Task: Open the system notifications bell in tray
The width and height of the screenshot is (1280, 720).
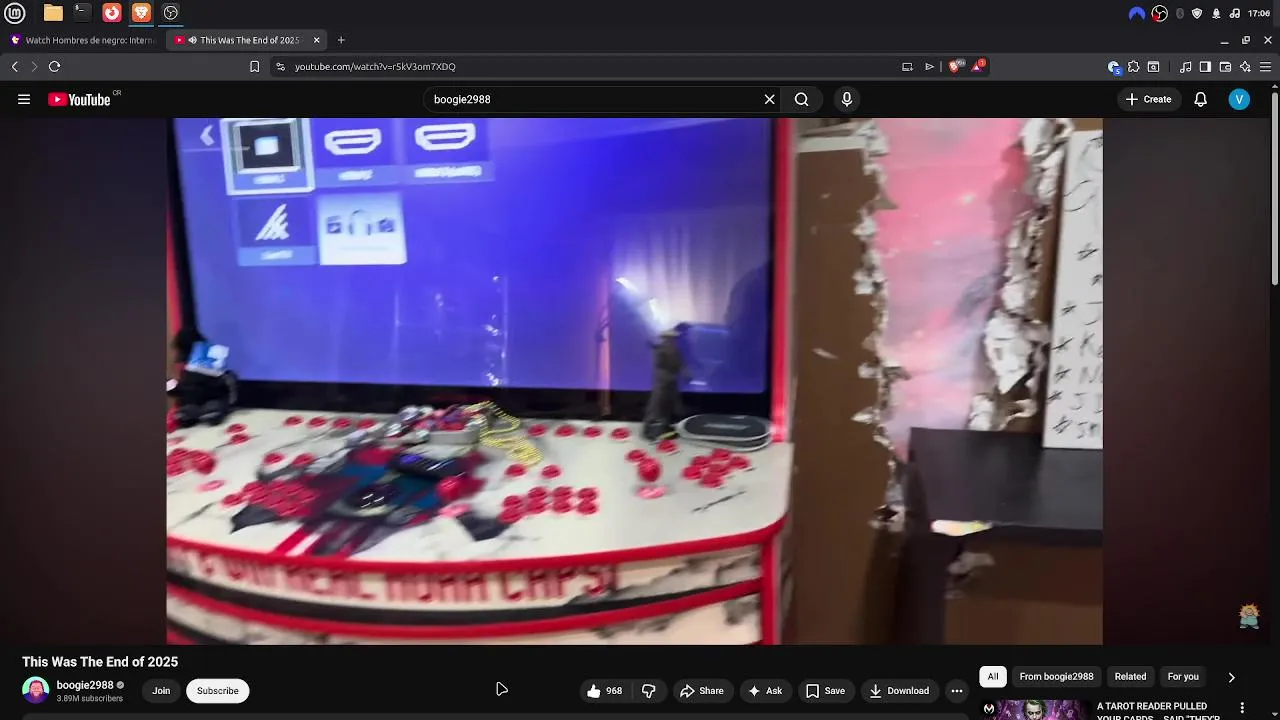Action: coord(1216,13)
